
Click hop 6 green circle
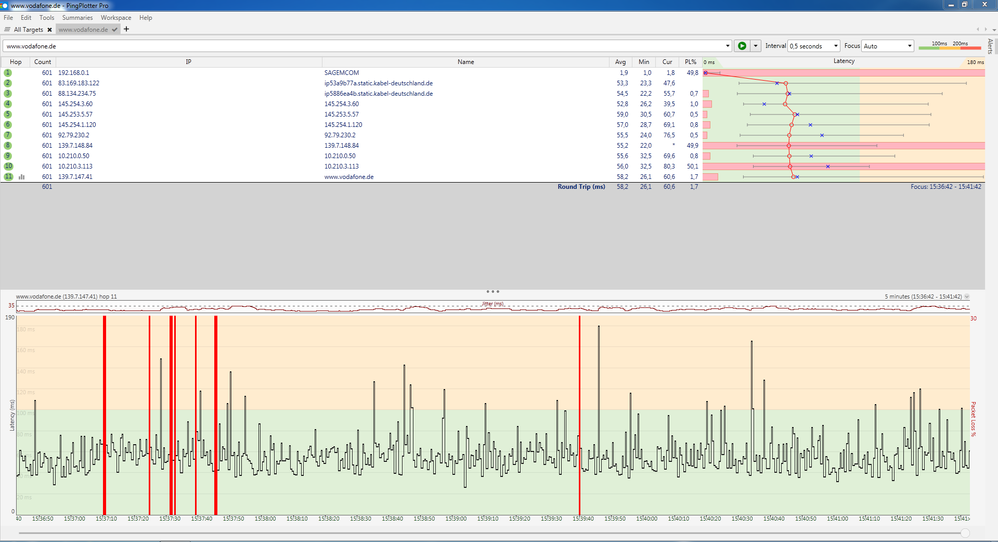click(8, 125)
